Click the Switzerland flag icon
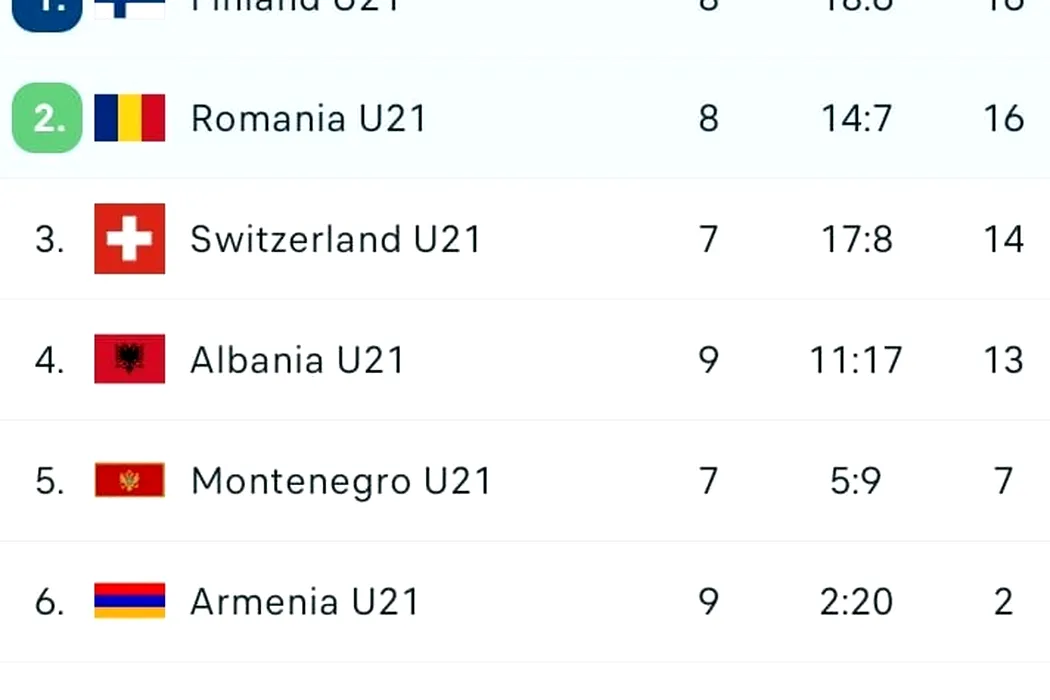This screenshot has width=1050, height=700. tap(129, 238)
